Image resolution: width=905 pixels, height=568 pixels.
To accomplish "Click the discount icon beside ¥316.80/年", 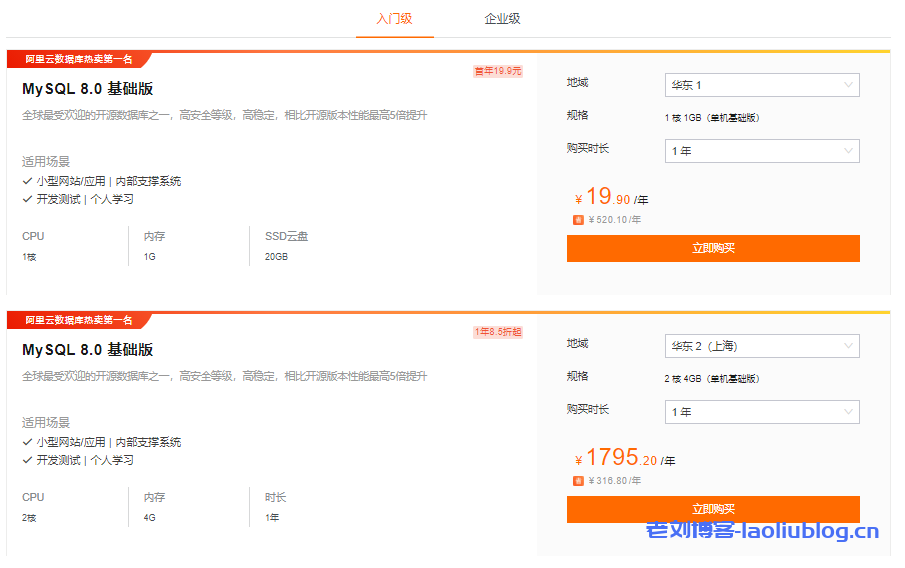I will [x=578, y=481].
